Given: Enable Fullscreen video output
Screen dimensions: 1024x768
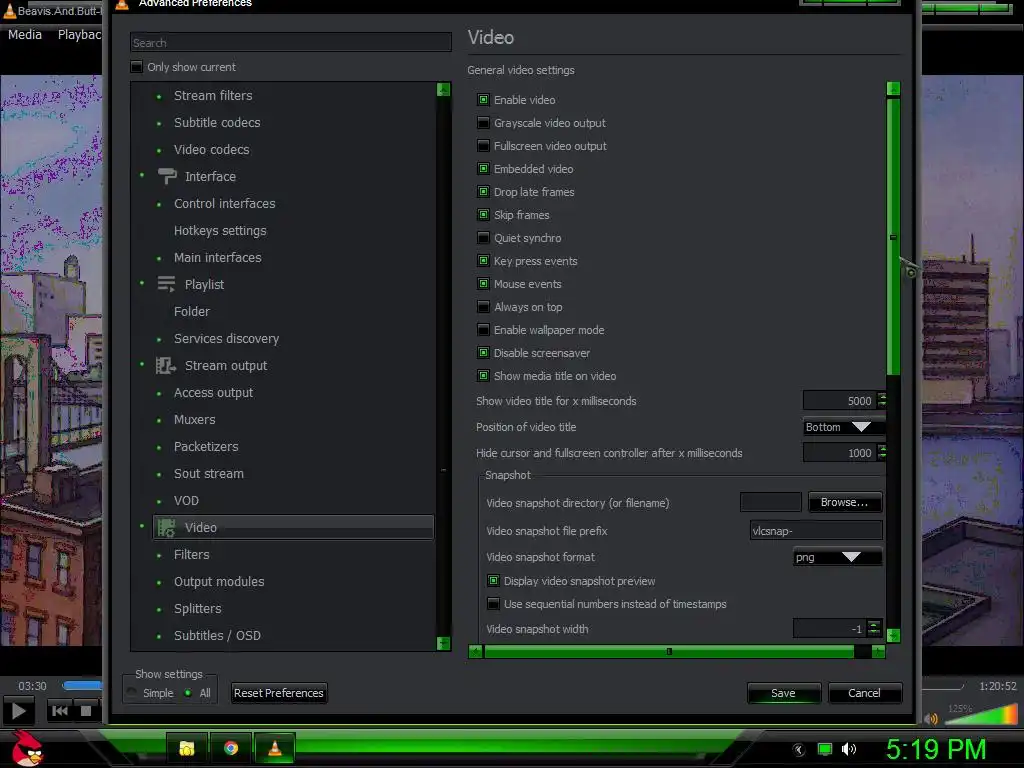Looking at the screenshot, I should pyautogui.click(x=483, y=146).
